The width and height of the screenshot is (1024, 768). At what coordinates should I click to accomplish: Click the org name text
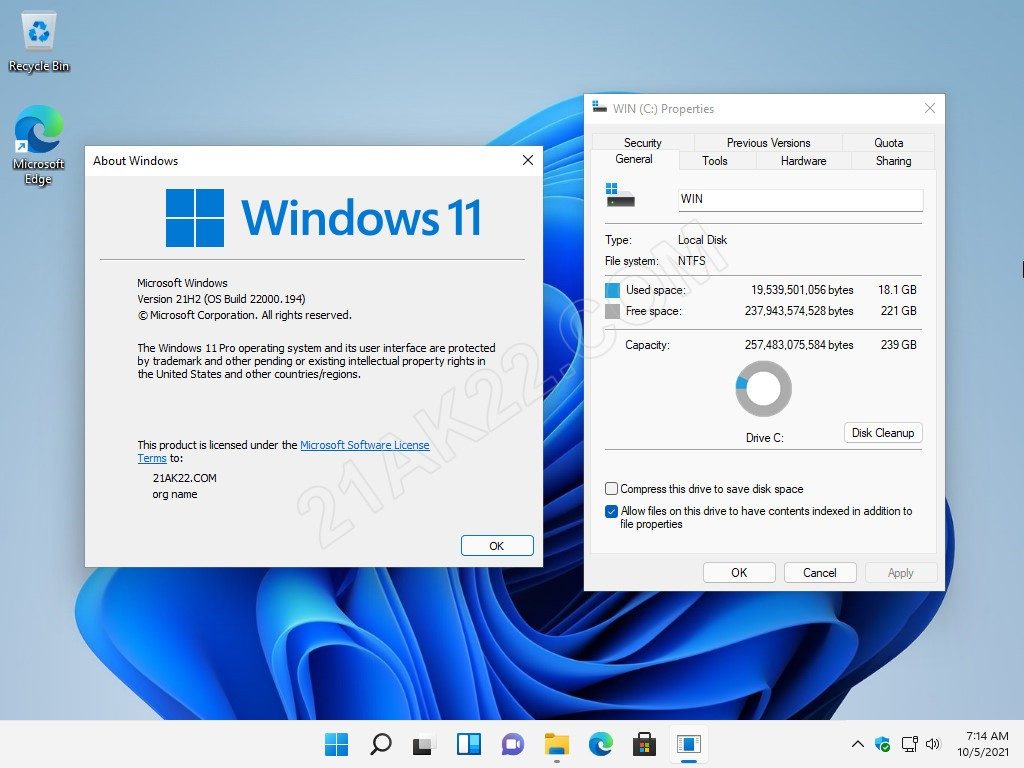coord(175,494)
